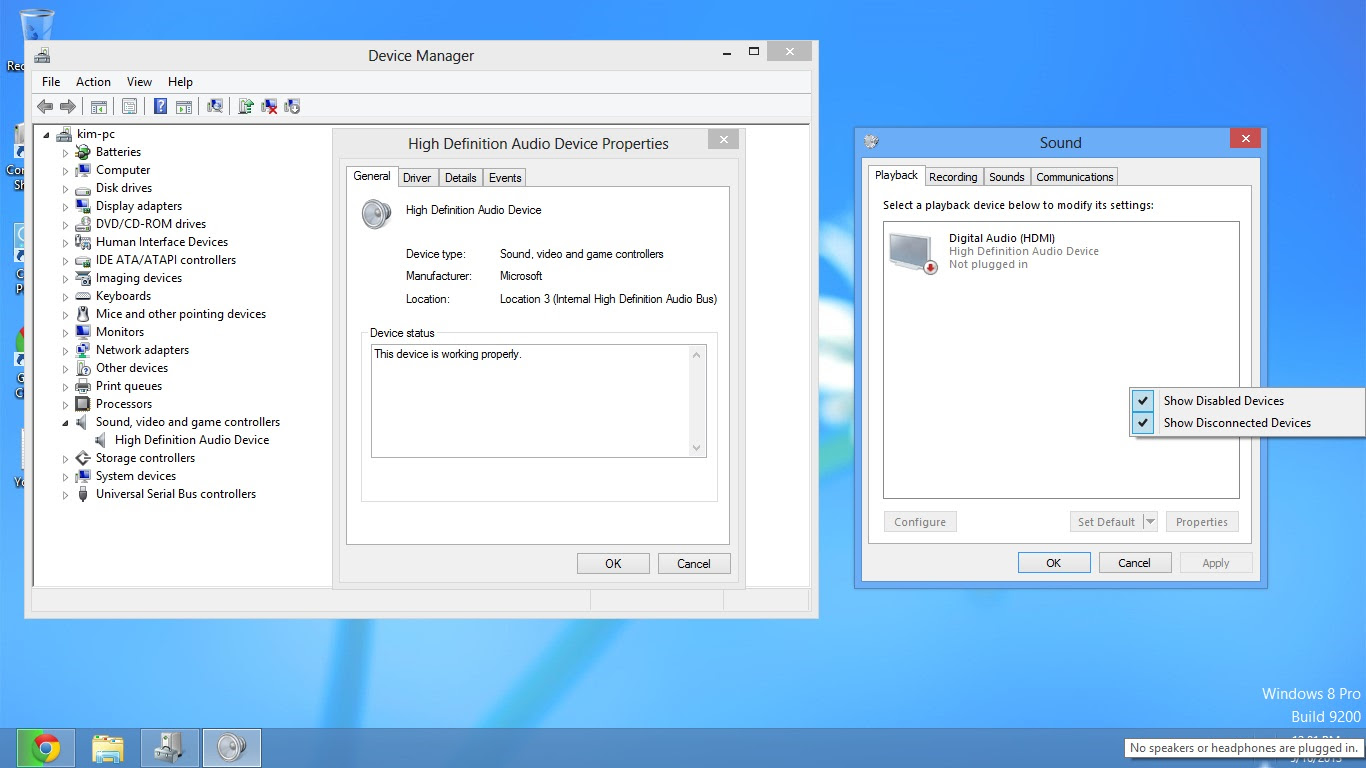Click the Properties toolbar icon in Device Manager

click(130, 106)
